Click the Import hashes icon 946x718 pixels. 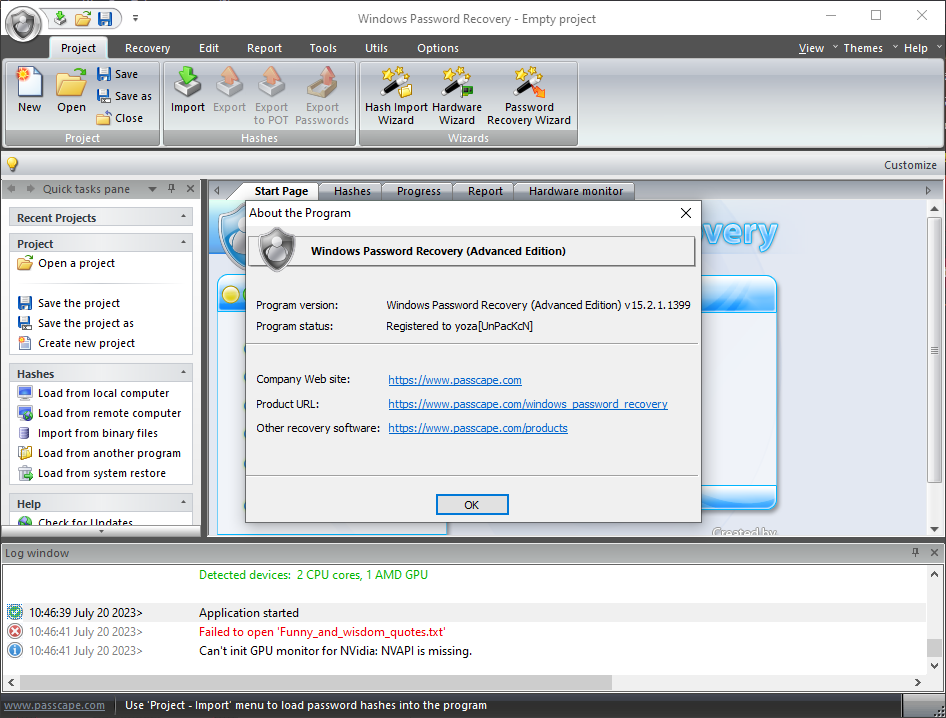pyautogui.click(x=188, y=90)
